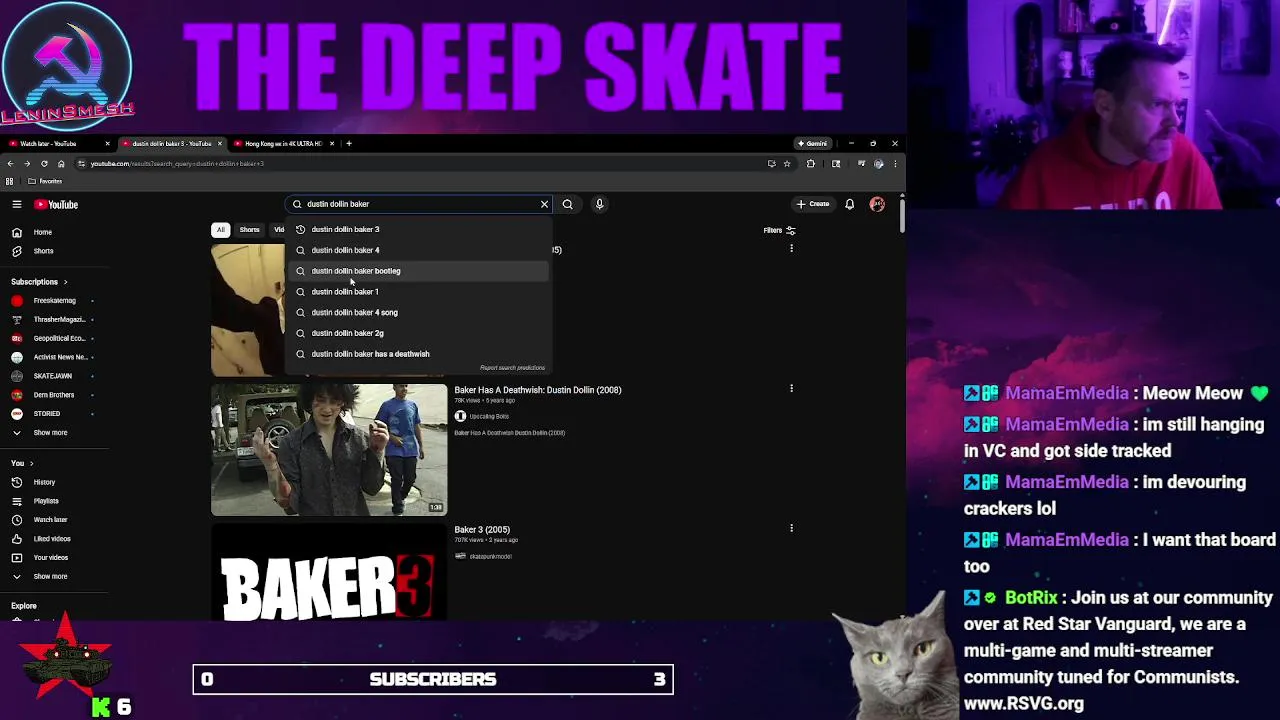Viewport: 1280px width, 720px height.
Task: Expand the 'You' section chevron
Action: pyautogui.click(x=31, y=463)
